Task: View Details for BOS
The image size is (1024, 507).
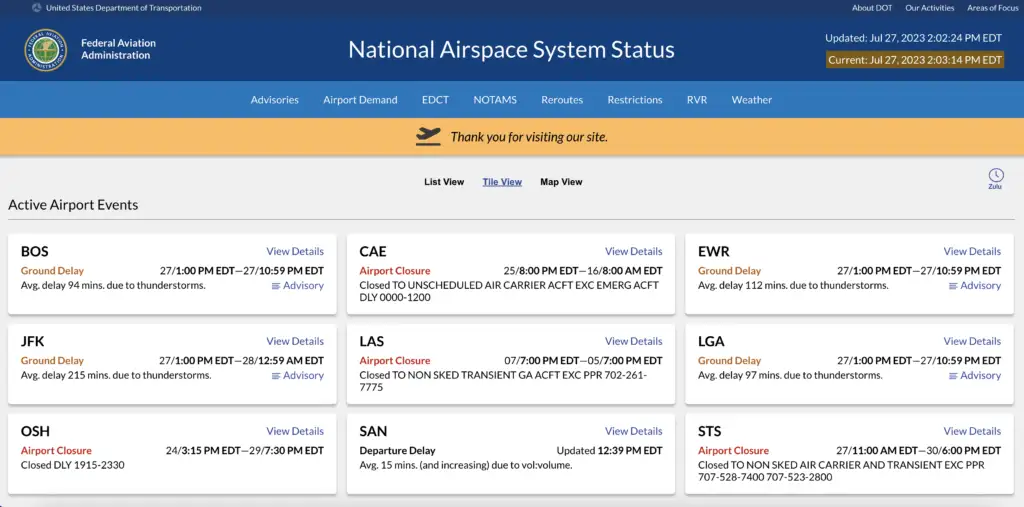Action: click(x=295, y=252)
